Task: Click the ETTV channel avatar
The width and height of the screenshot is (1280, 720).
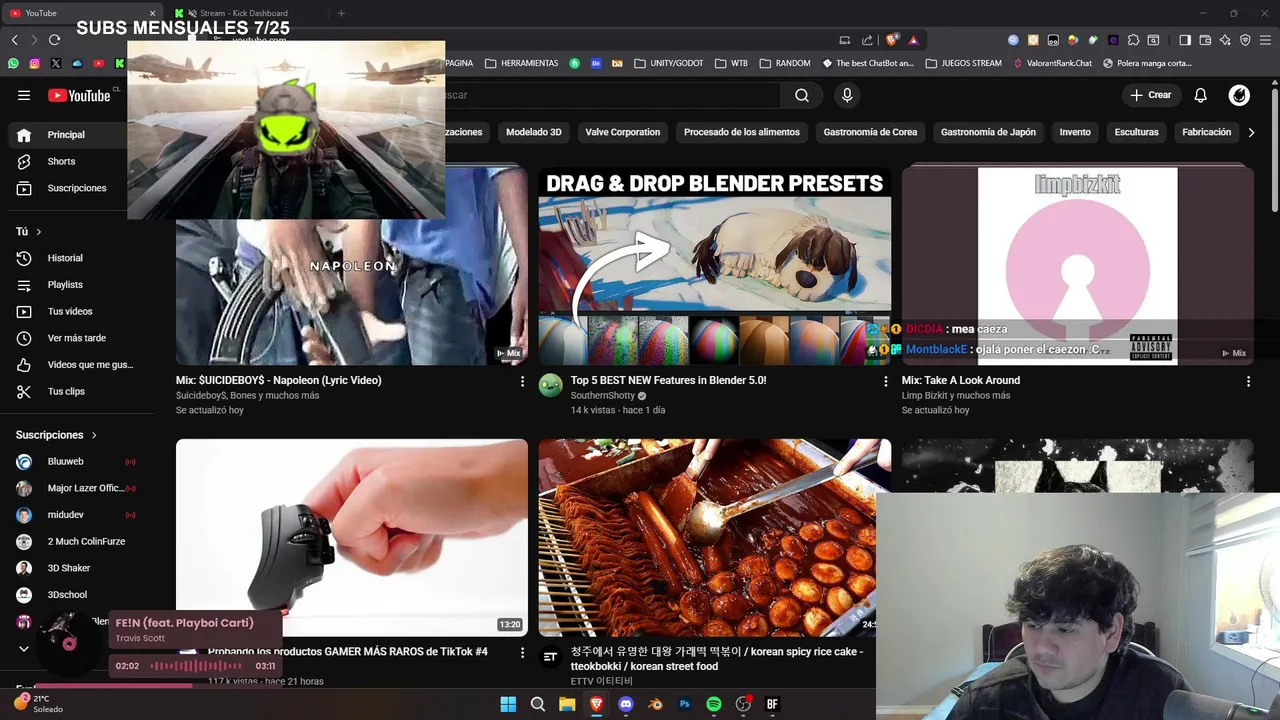Action: [550, 656]
